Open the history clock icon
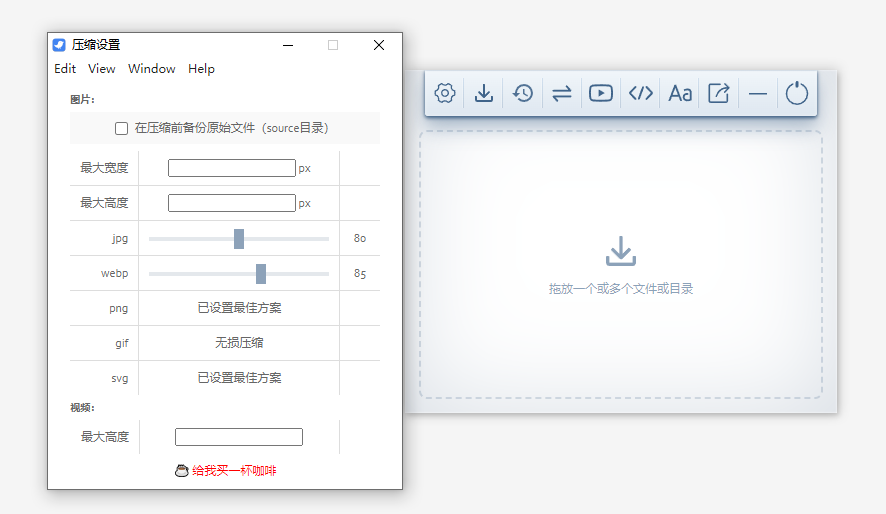Viewport: 886px width, 514px height. (523, 93)
